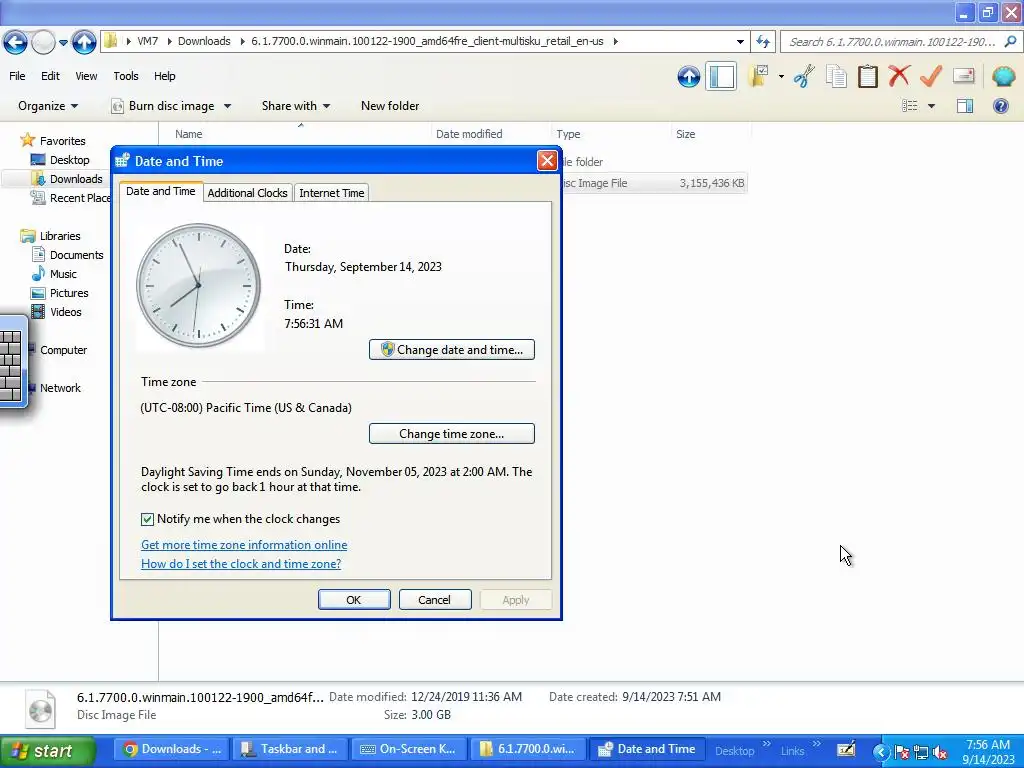Open the view options dropdown arrow

932,106
